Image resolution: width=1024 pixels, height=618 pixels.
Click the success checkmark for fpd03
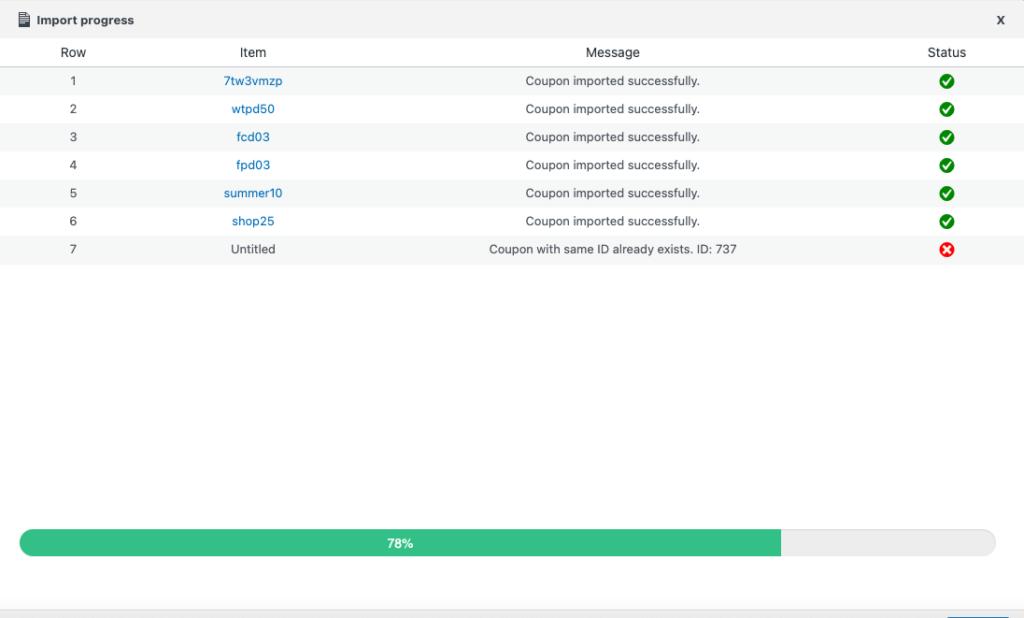pos(946,165)
